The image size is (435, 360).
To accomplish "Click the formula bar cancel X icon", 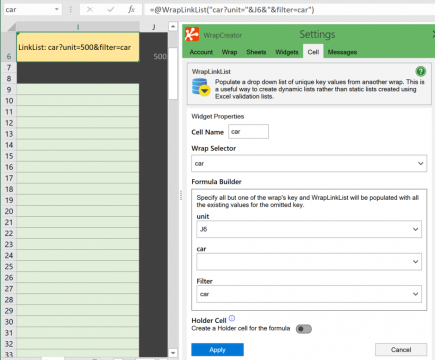I will 90,10.
